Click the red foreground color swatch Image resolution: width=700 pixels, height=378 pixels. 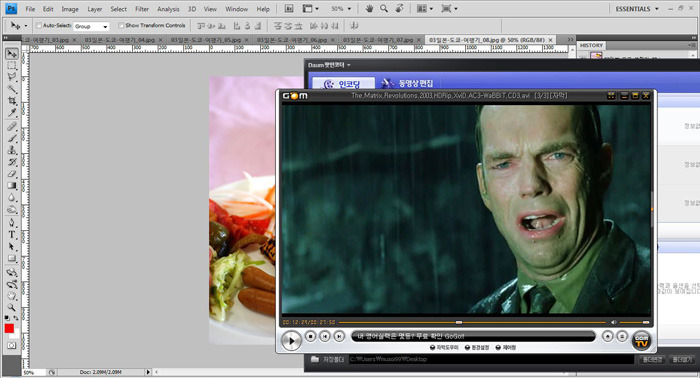point(9,328)
